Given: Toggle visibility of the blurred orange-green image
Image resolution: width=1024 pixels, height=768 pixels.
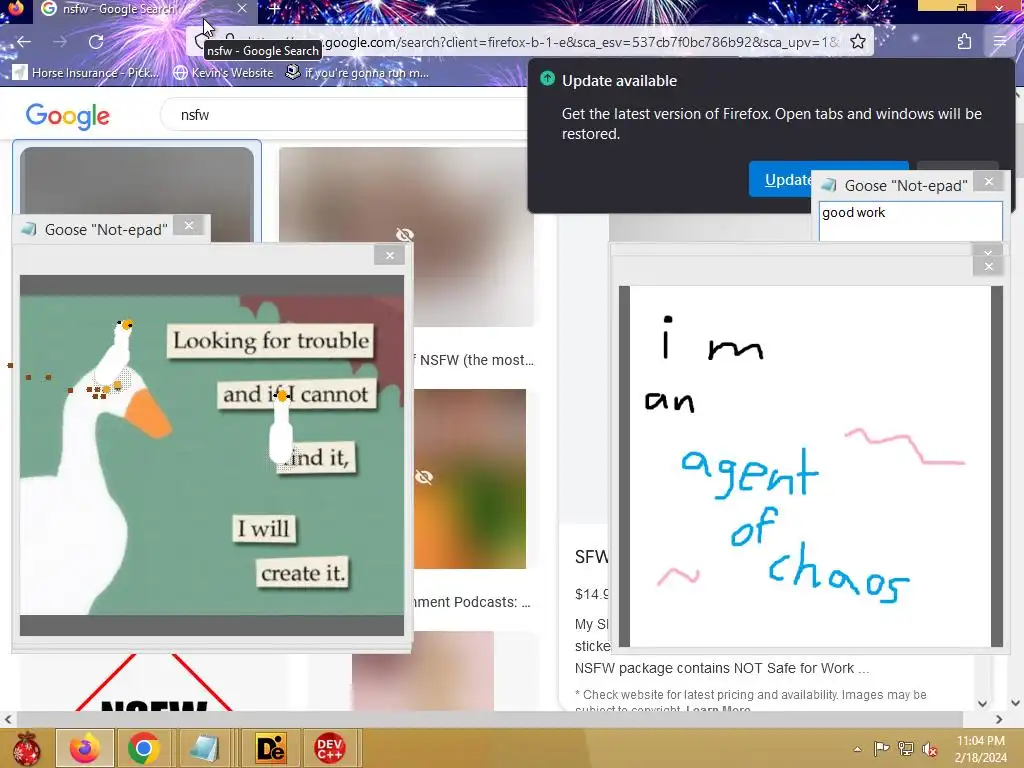Looking at the screenshot, I should coord(424,477).
